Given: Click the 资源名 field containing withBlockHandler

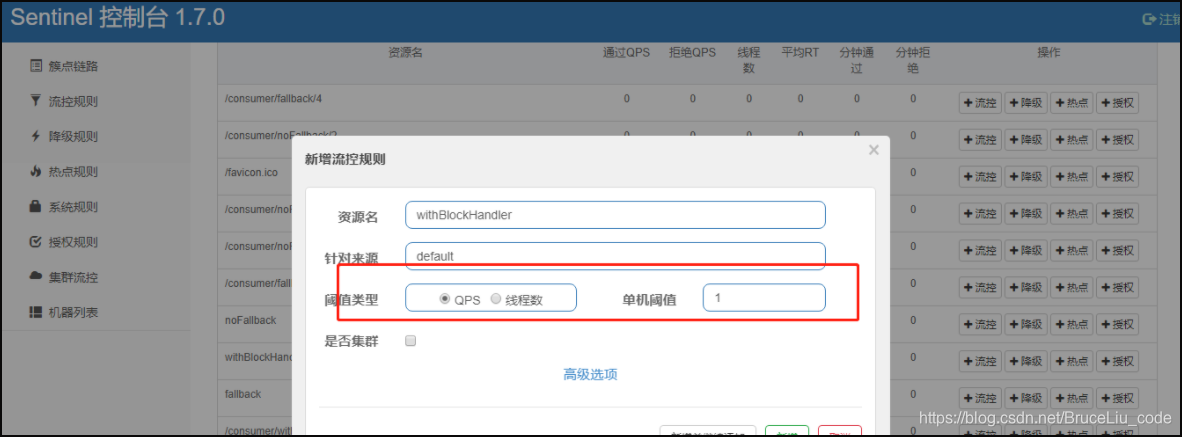Looking at the screenshot, I should tap(615, 215).
